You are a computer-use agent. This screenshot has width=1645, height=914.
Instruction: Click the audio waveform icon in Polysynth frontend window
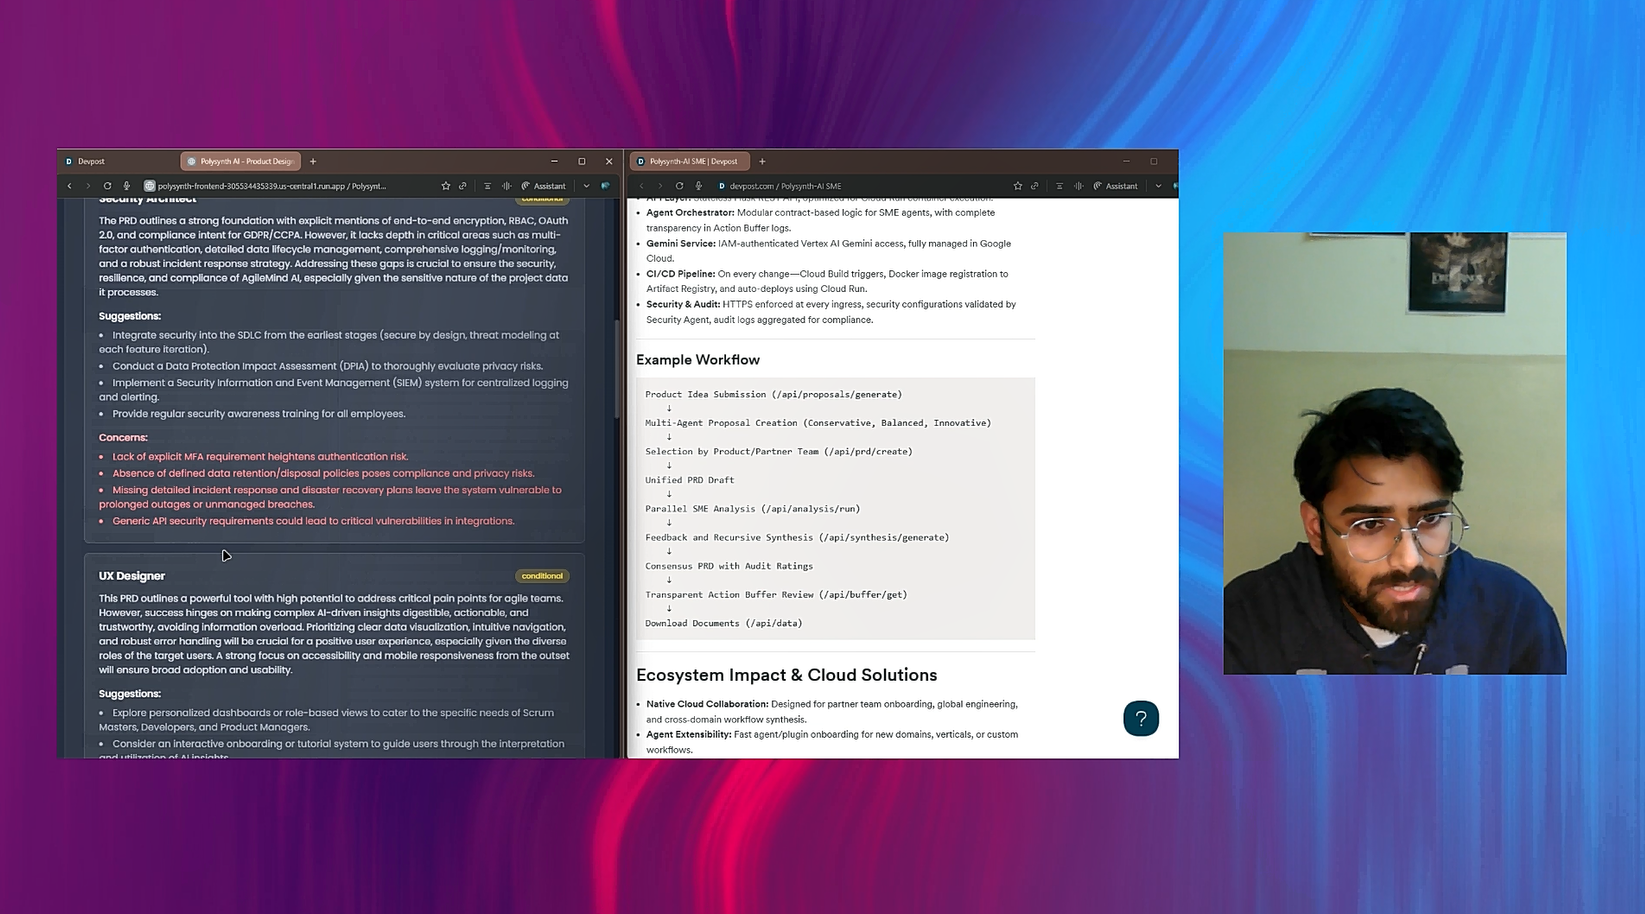(x=506, y=186)
